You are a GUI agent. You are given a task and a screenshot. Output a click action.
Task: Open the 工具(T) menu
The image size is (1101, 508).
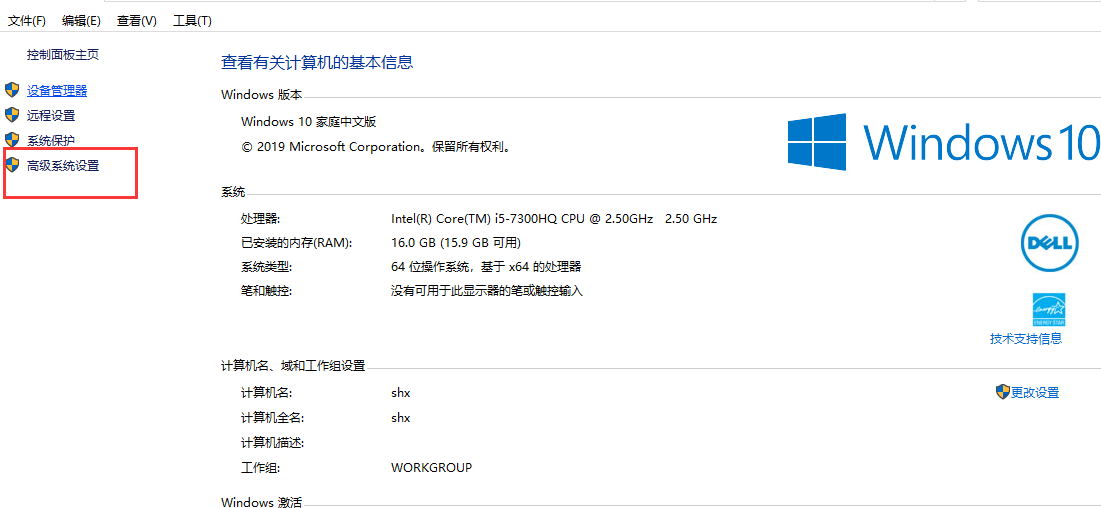(192, 21)
